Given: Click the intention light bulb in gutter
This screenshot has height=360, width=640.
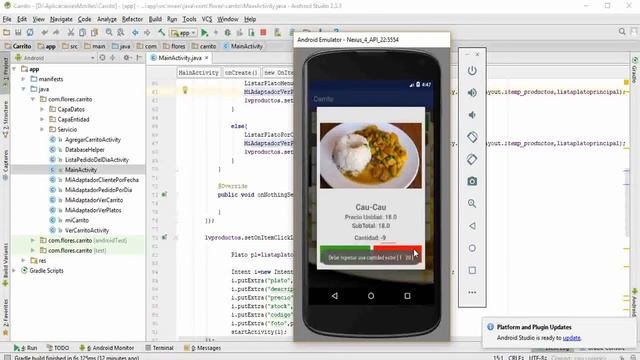Looking at the screenshot, I should (x=184, y=90).
